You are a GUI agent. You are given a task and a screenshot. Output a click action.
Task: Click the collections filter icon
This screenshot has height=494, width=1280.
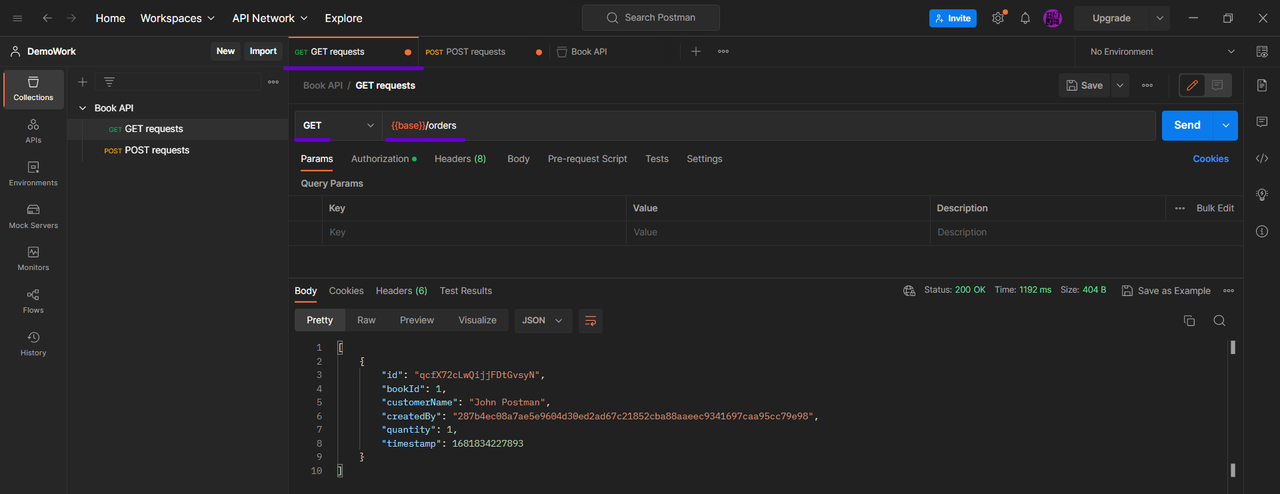(x=109, y=82)
